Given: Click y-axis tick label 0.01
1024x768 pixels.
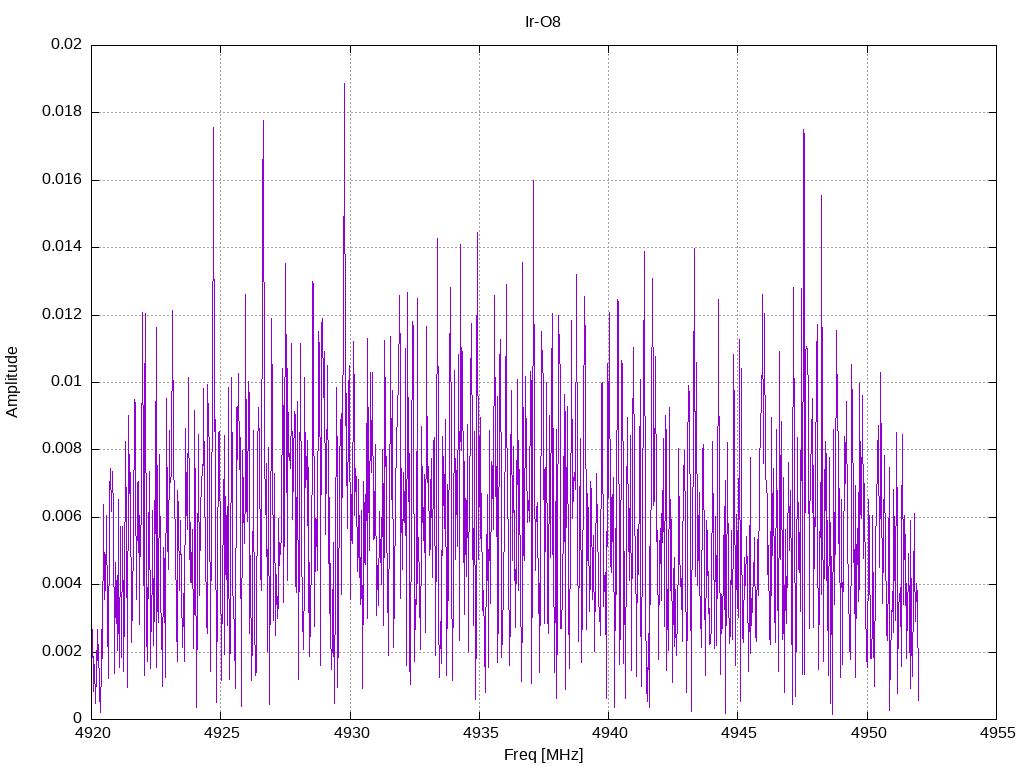Looking at the screenshot, I should 67,381.
